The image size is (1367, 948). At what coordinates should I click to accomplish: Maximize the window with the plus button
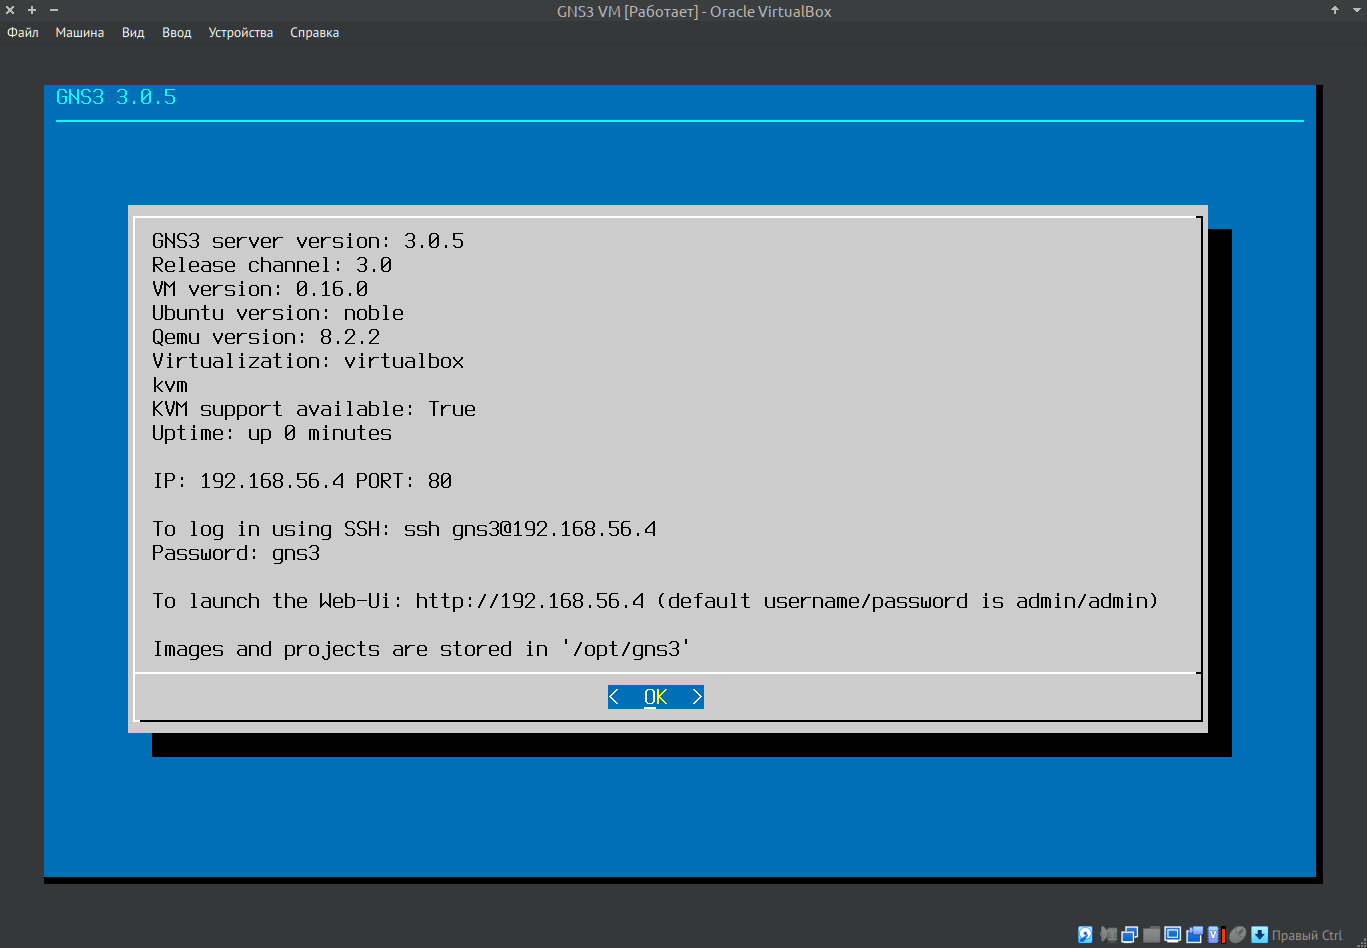pos(32,10)
